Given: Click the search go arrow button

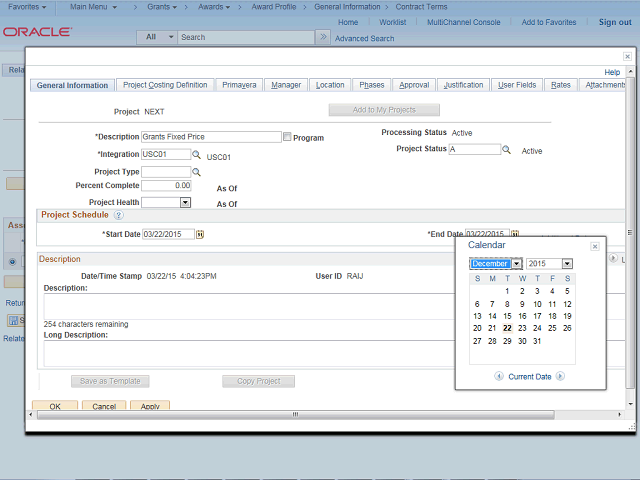Looking at the screenshot, I should (322, 37).
